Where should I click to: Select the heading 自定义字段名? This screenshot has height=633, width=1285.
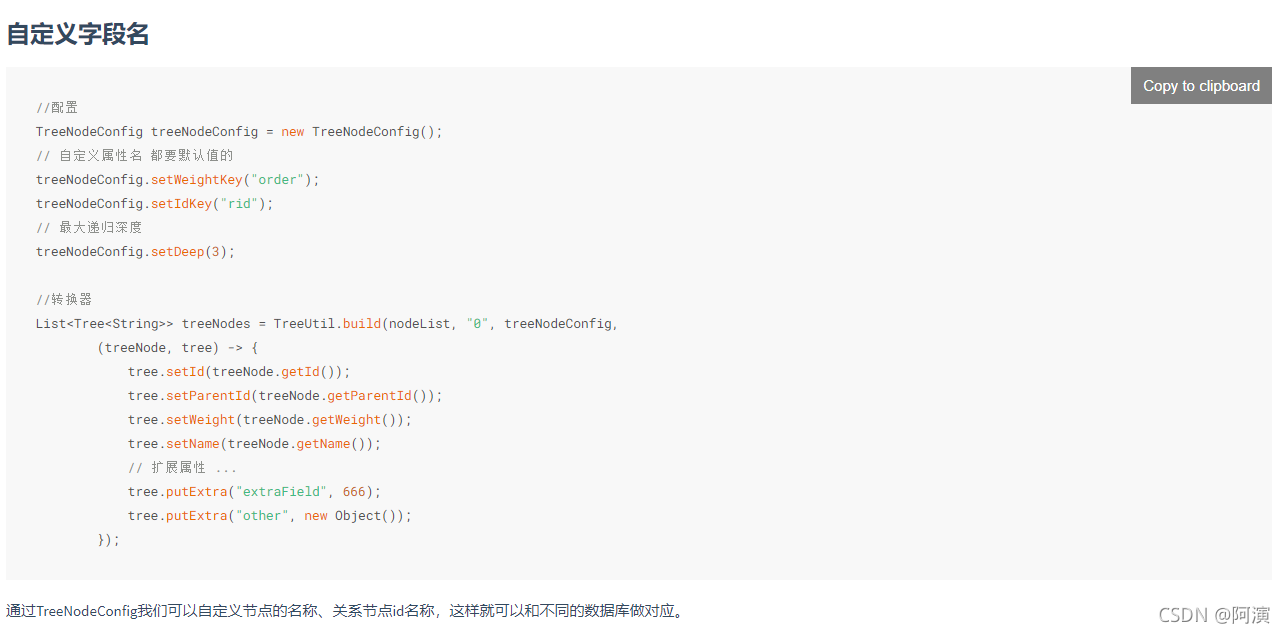tap(77, 33)
